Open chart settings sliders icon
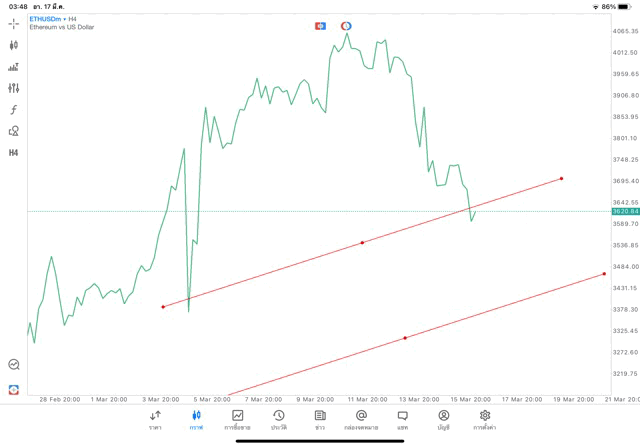The image size is (640, 447). [x=14, y=88]
